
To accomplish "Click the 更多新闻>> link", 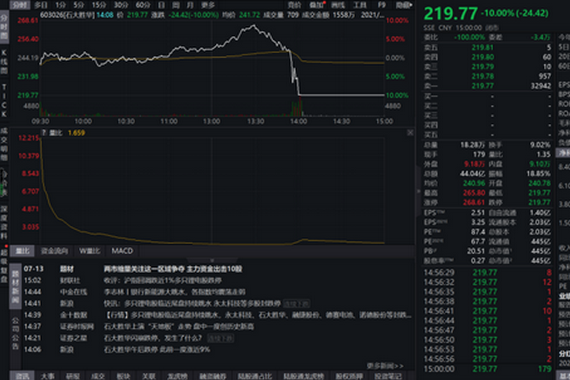I will (385, 365).
